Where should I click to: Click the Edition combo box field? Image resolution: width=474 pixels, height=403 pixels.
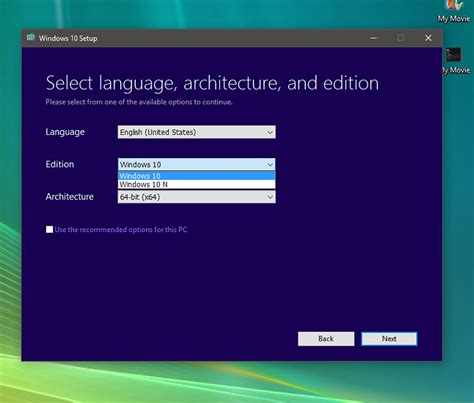click(x=197, y=164)
